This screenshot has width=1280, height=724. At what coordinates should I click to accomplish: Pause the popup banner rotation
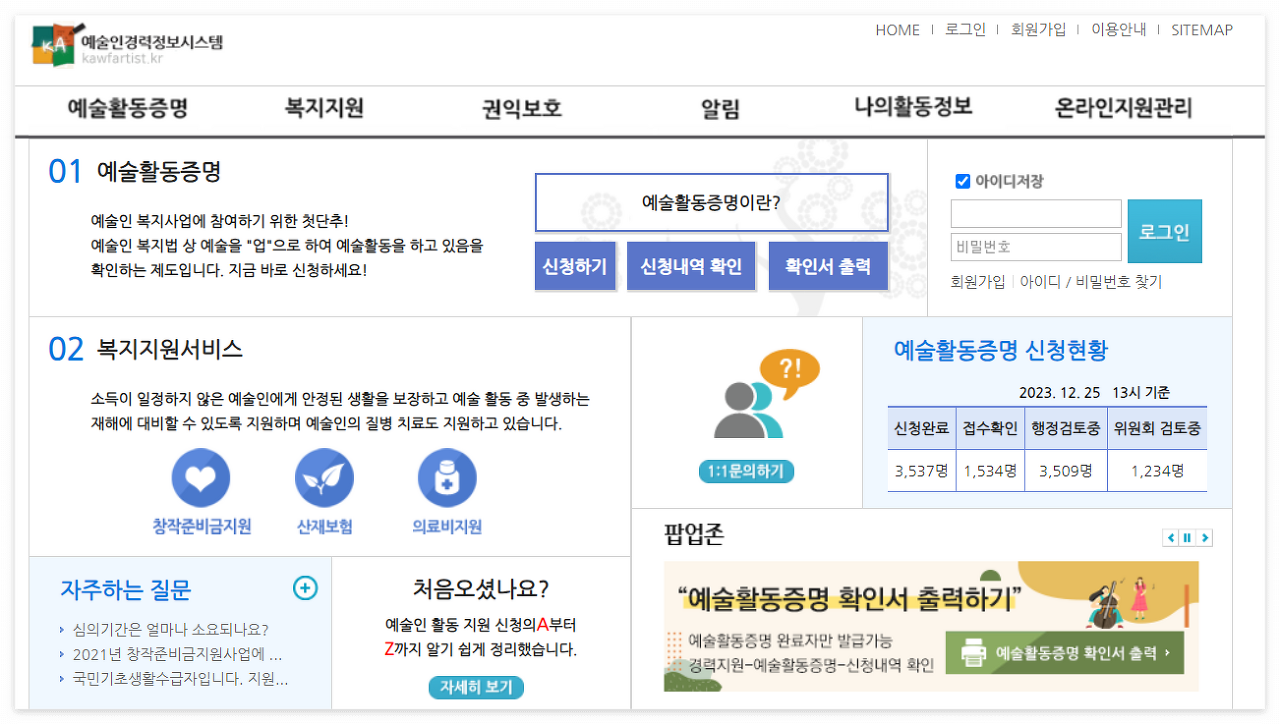(x=1188, y=538)
